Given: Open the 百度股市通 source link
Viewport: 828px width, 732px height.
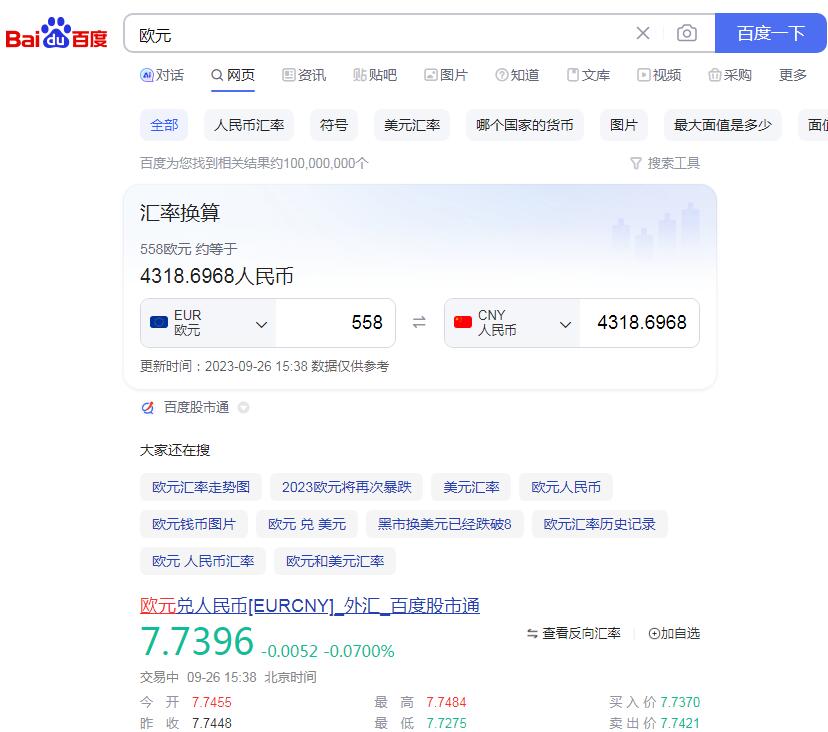Looking at the screenshot, I should [x=196, y=407].
